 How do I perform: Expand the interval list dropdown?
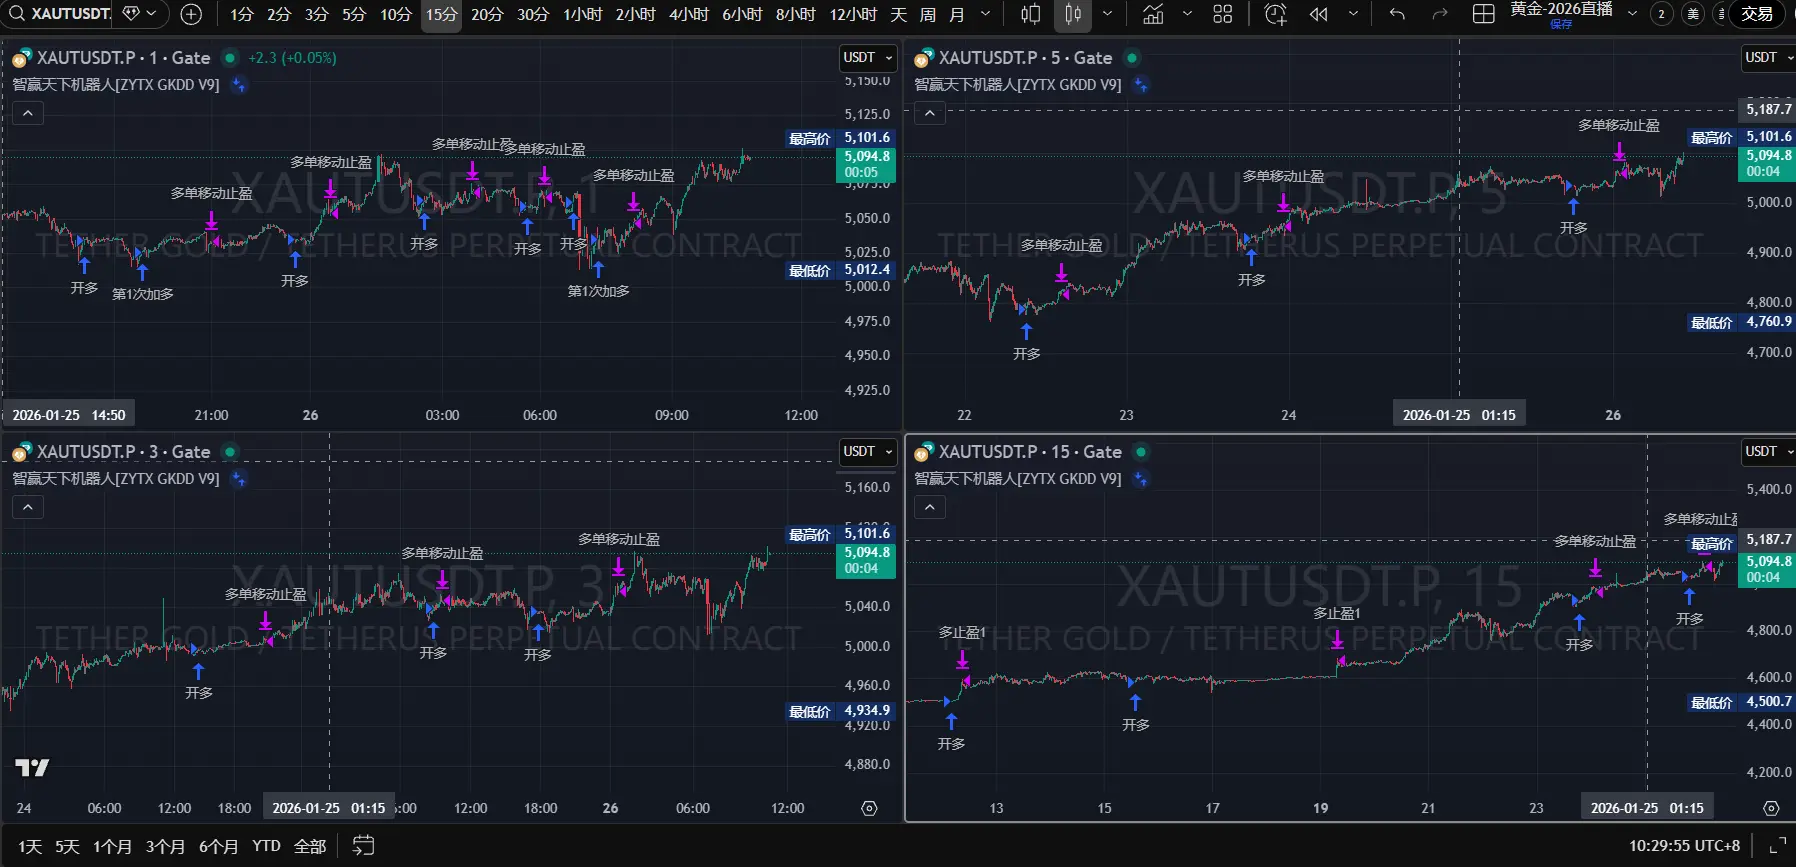[x=985, y=14]
